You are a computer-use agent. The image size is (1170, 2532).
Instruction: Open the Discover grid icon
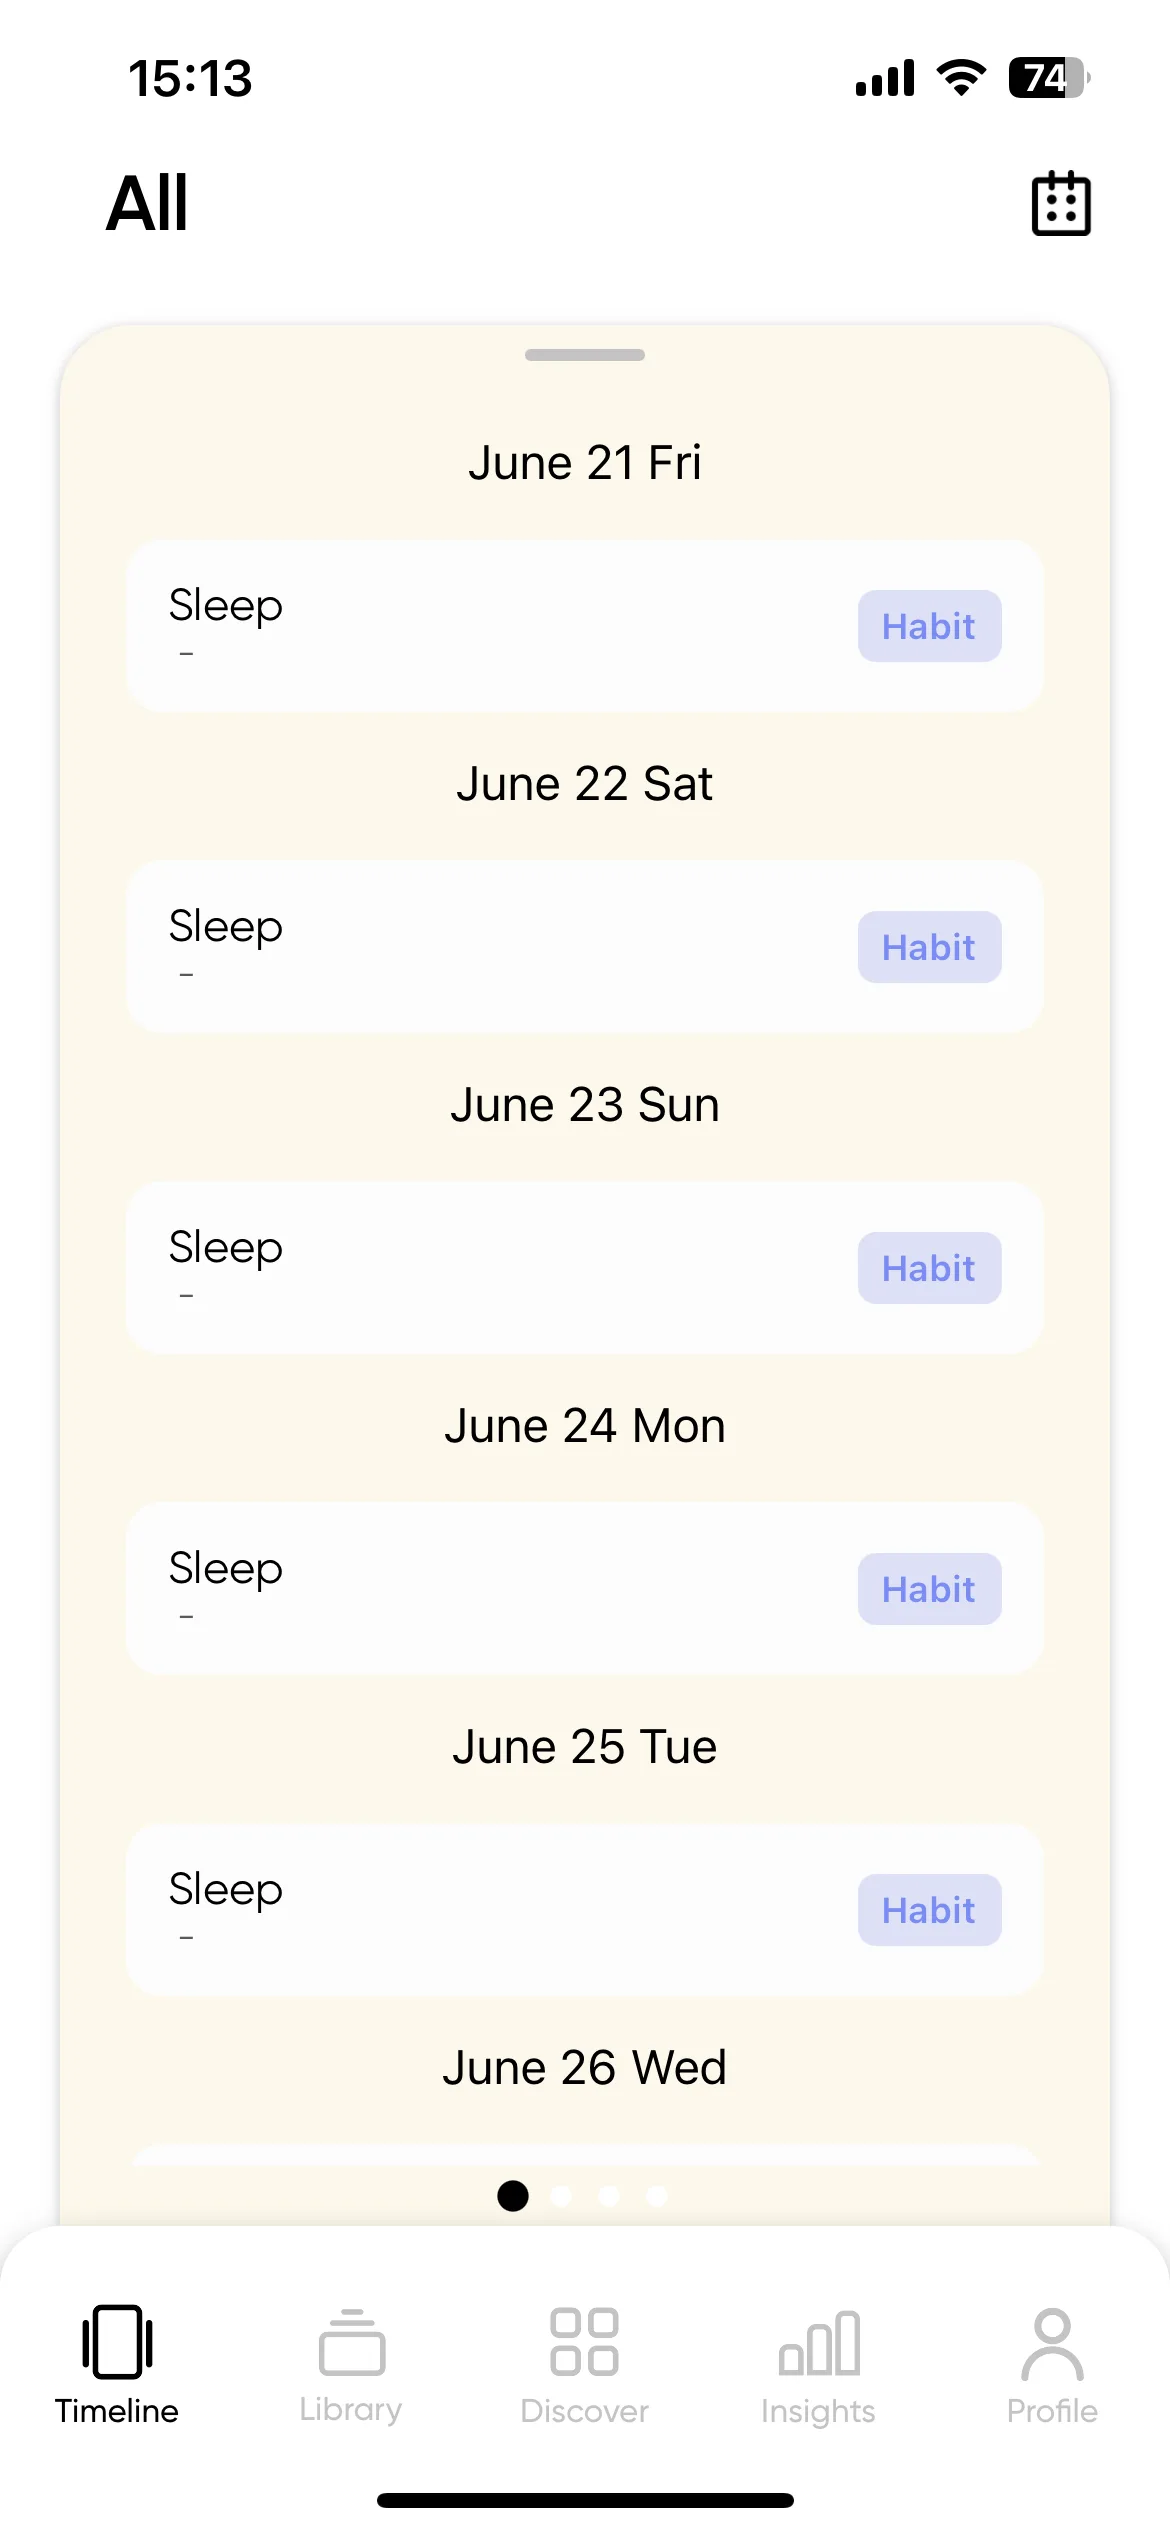(584, 2341)
